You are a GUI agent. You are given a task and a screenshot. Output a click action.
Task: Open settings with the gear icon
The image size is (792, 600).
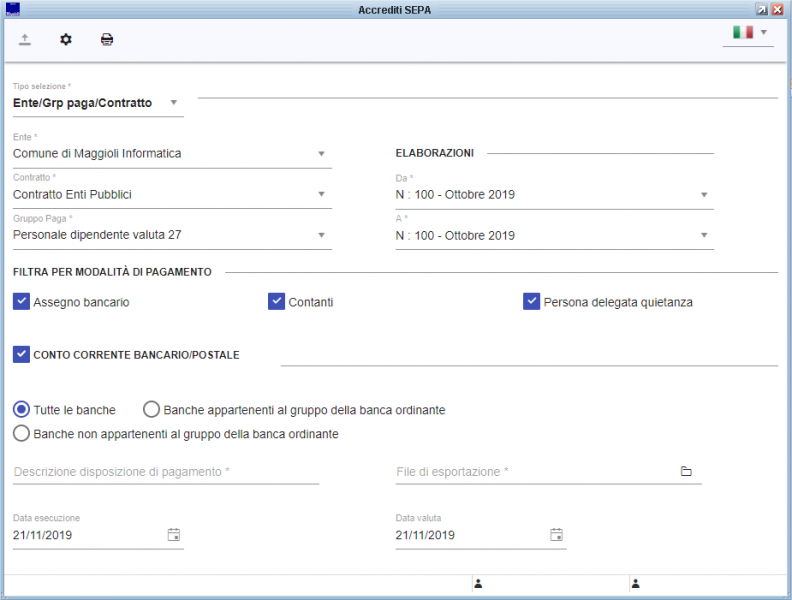click(x=66, y=40)
